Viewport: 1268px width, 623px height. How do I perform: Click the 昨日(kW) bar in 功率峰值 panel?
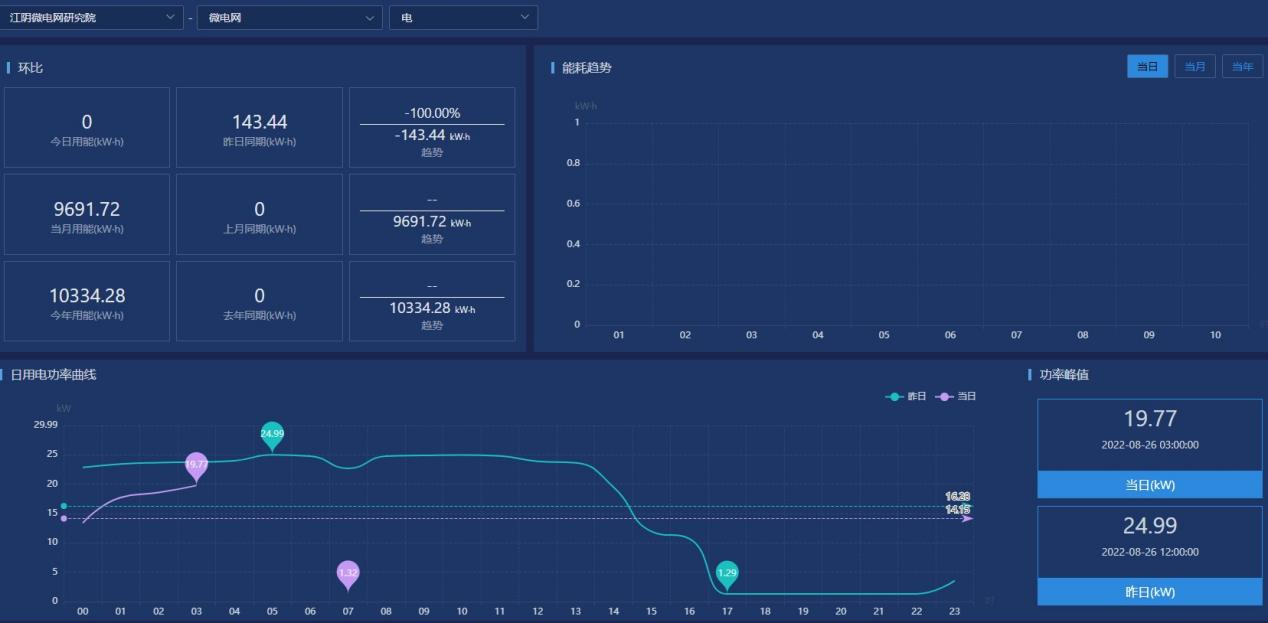[1149, 591]
